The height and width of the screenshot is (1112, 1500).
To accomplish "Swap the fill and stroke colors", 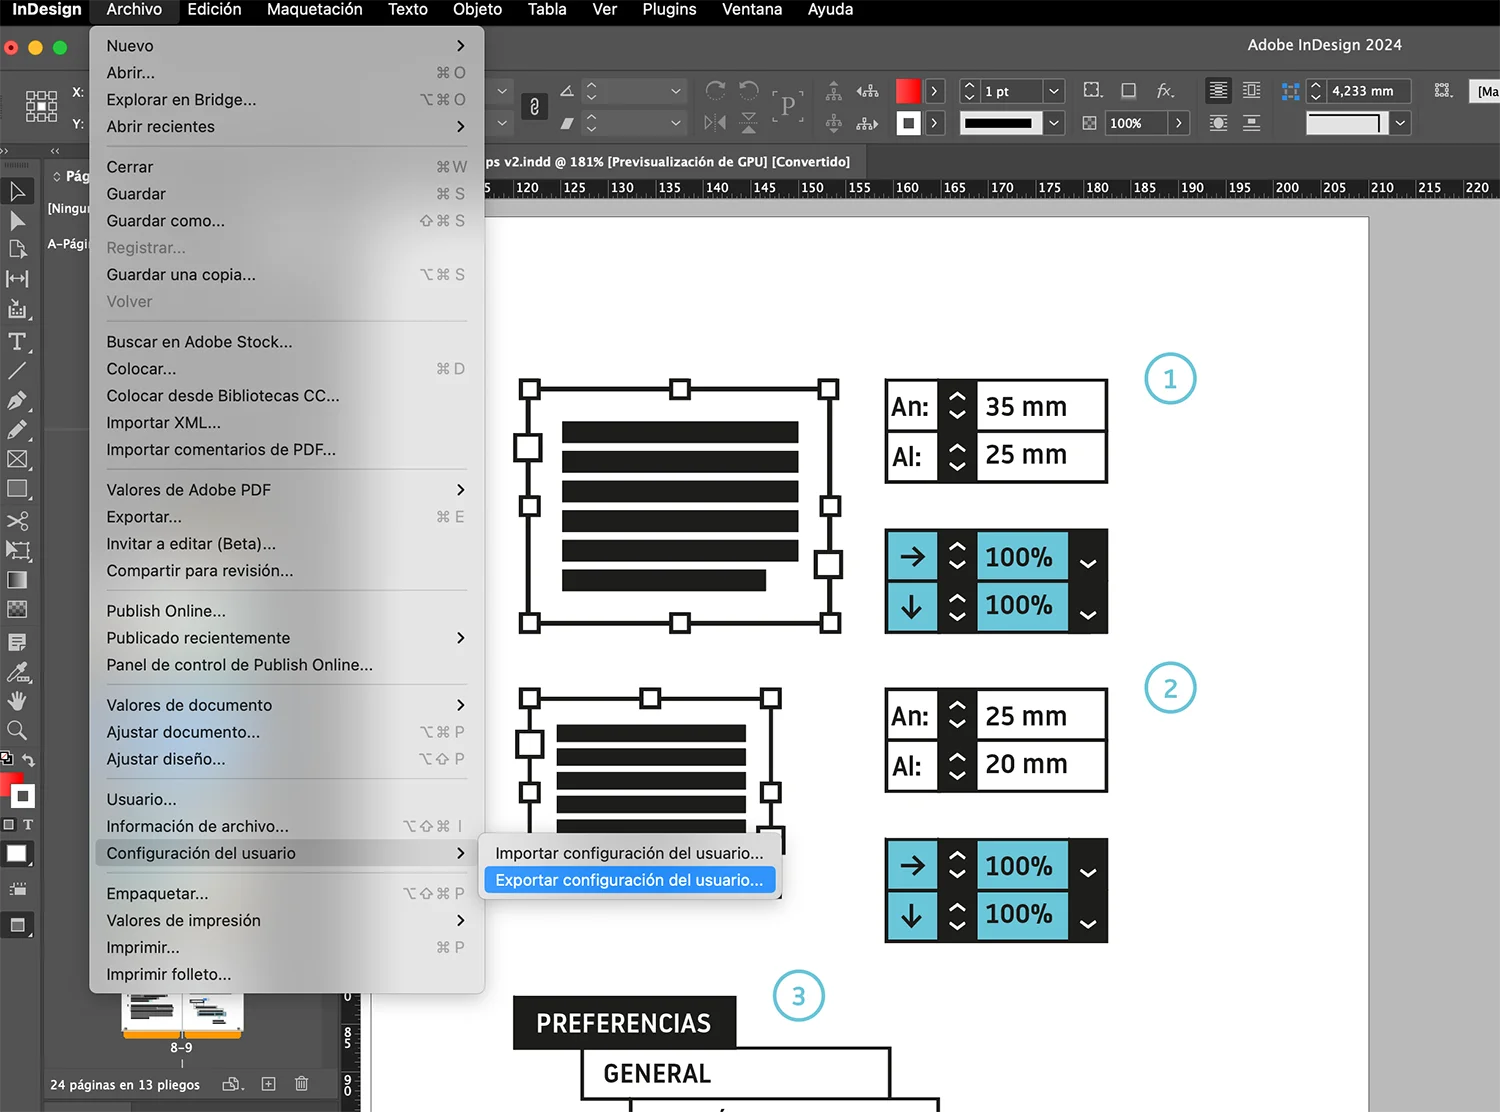I will 31,759.
